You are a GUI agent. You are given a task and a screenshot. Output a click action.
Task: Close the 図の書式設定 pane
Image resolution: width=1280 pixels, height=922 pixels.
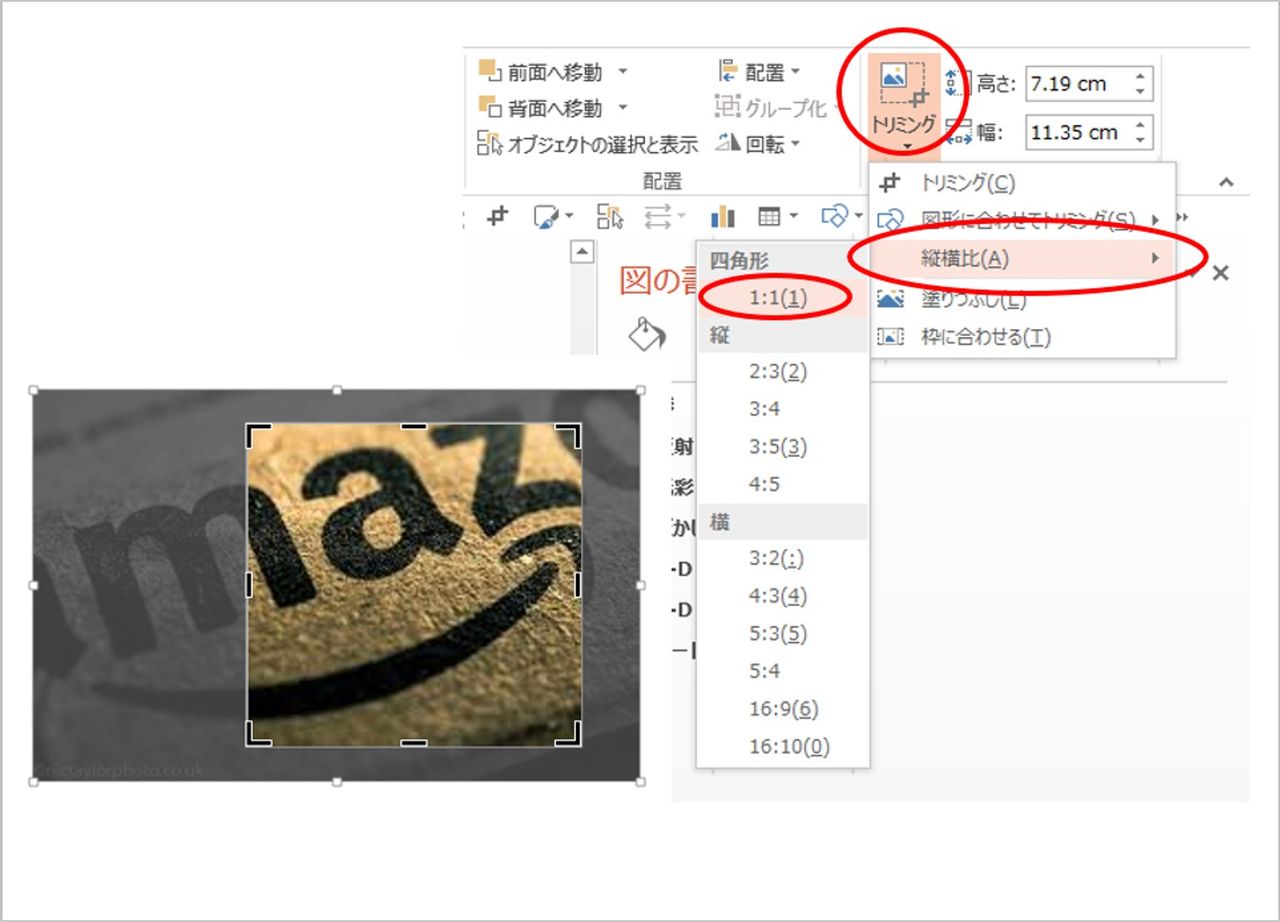[1220, 273]
